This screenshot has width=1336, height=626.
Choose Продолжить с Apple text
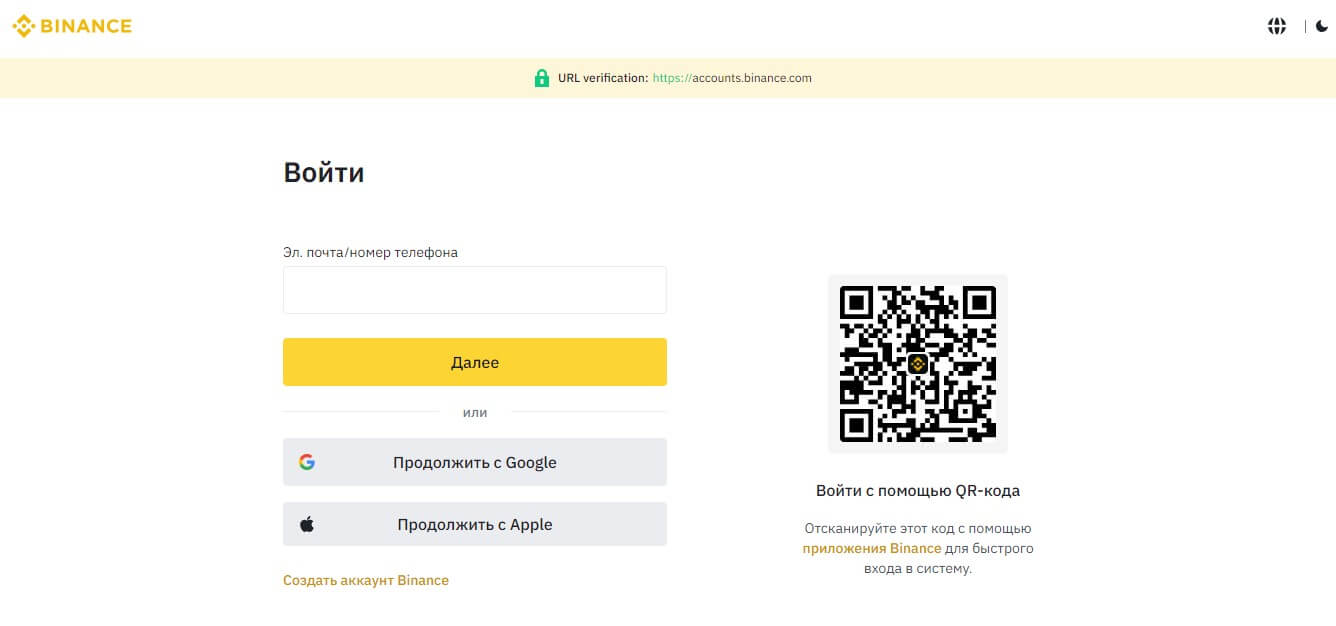point(474,524)
